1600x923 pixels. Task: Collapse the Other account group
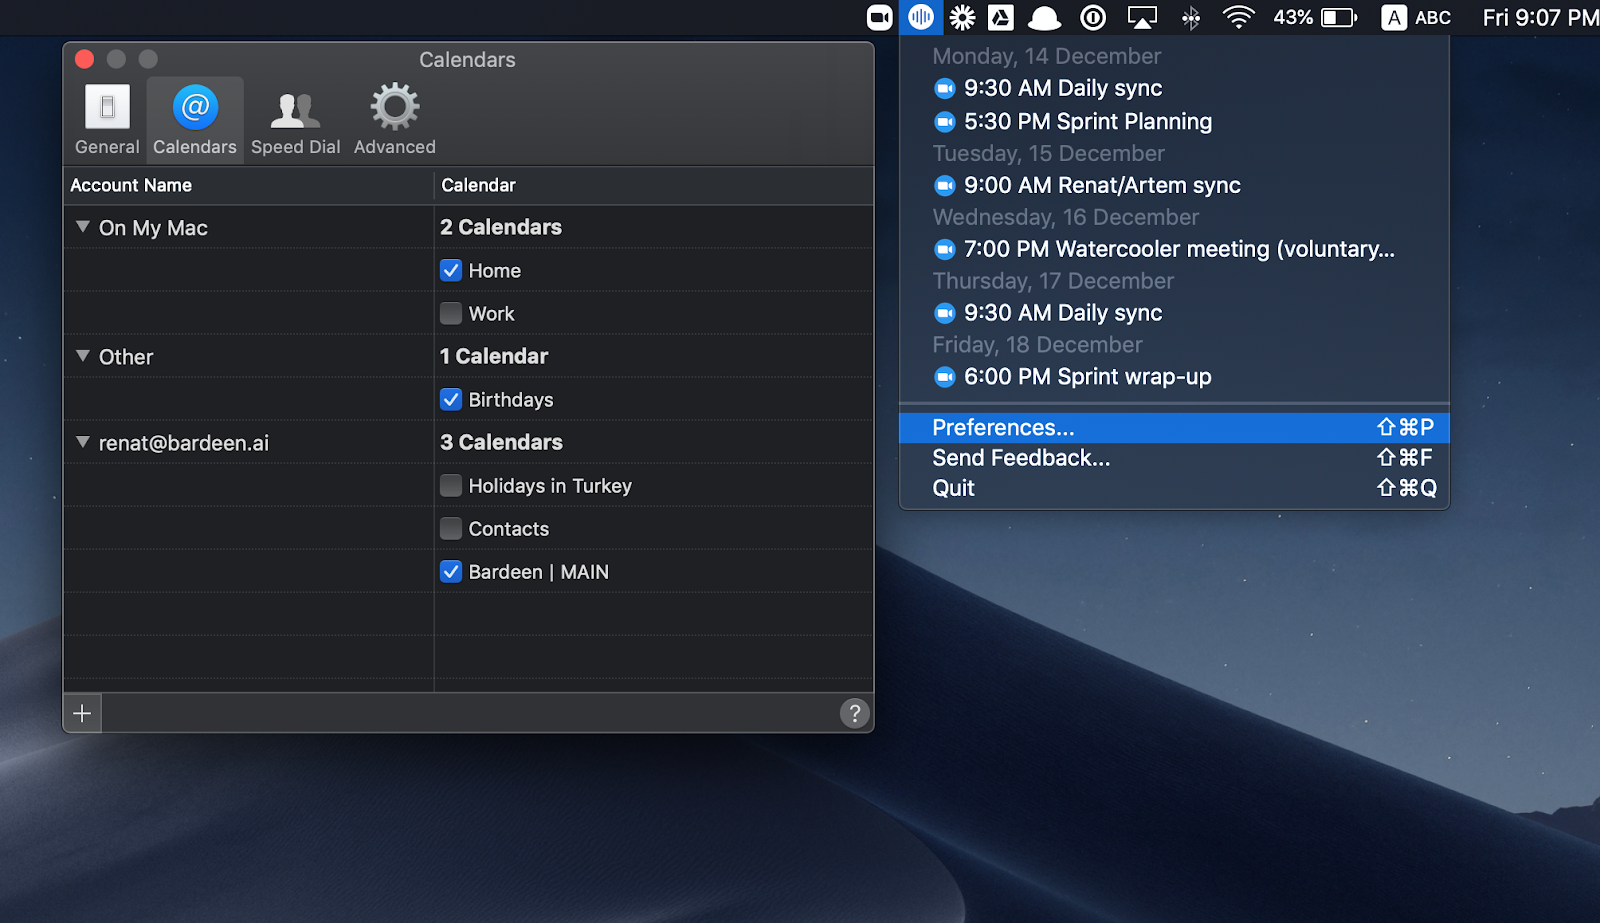(83, 357)
